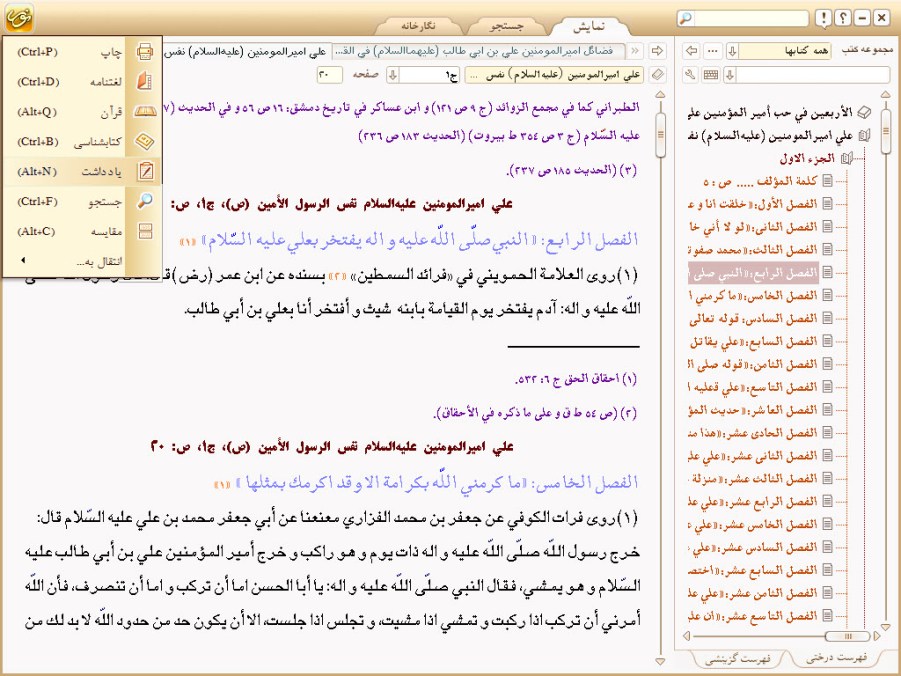Image resolution: width=901 pixels, height=676 pixels.
Task: Collapse the علي اميرالمومنين (عليه‌السلام) book tree node
Action: pos(863,136)
